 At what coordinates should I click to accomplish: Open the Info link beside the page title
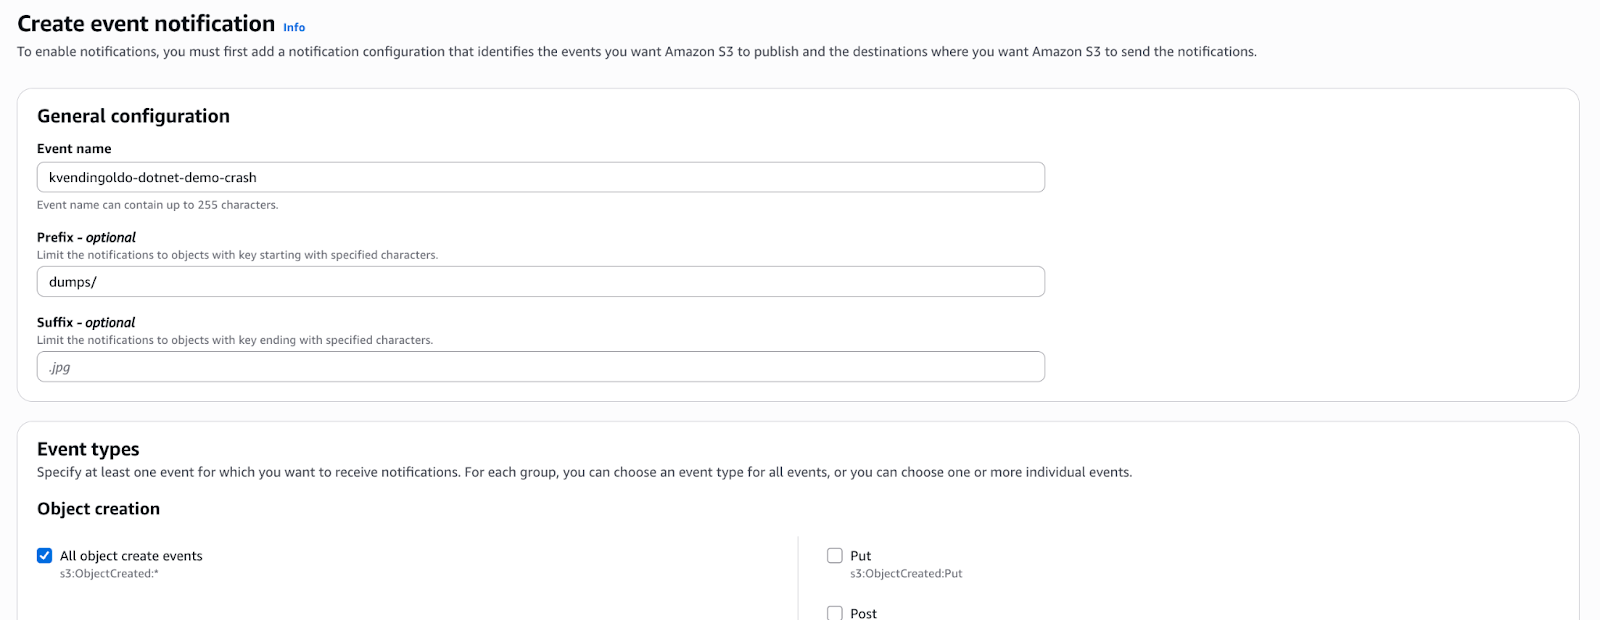(294, 27)
